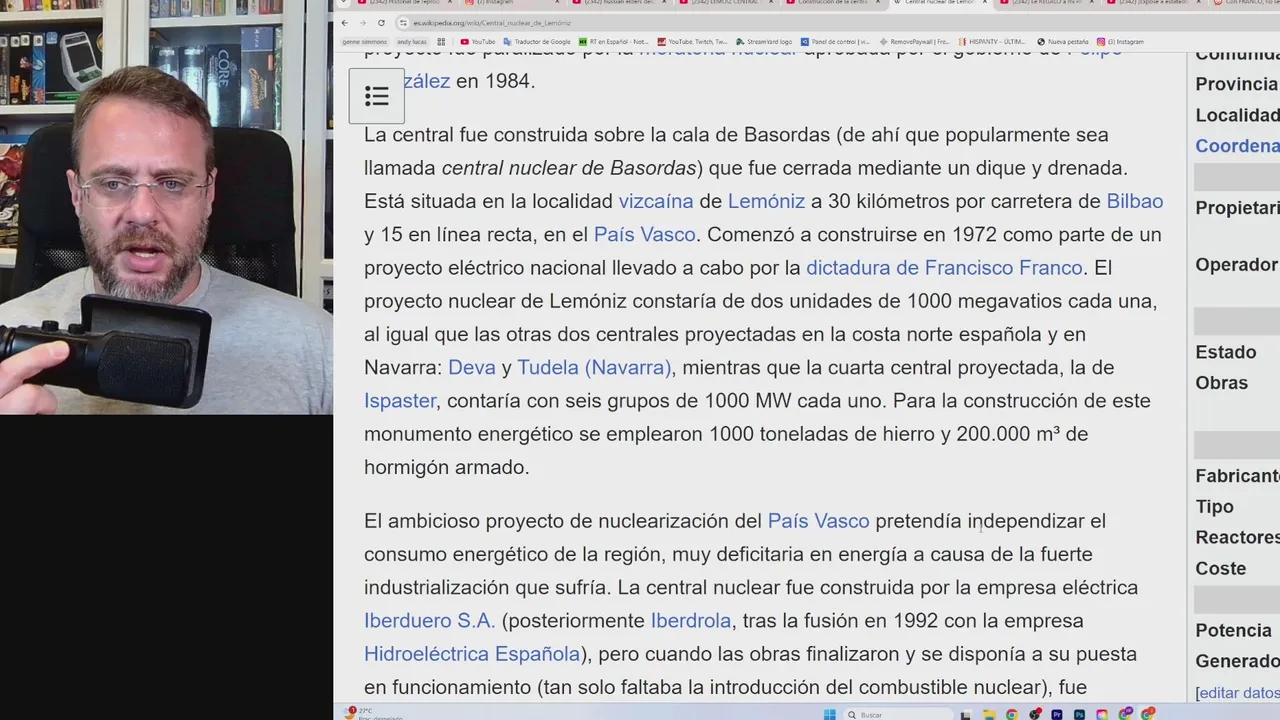1280x720 pixels.
Task: Switch to 'Le REGALO a mi vi...' tab
Action: [1045, 3]
